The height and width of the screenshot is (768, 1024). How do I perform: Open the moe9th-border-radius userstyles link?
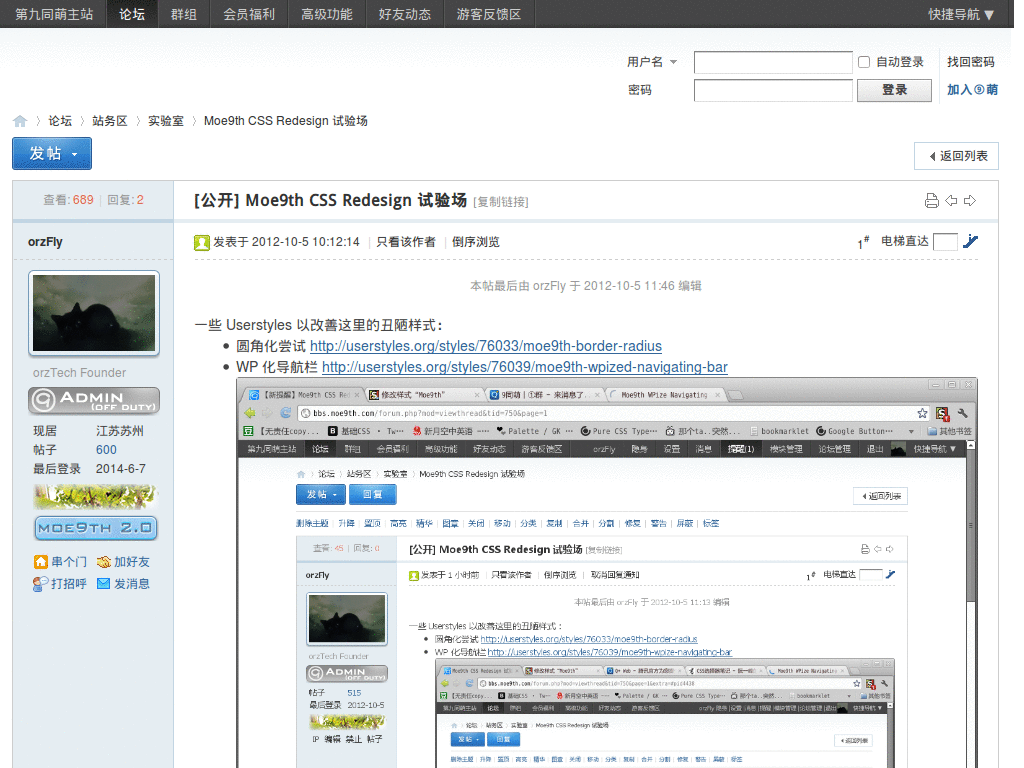point(485,346)
